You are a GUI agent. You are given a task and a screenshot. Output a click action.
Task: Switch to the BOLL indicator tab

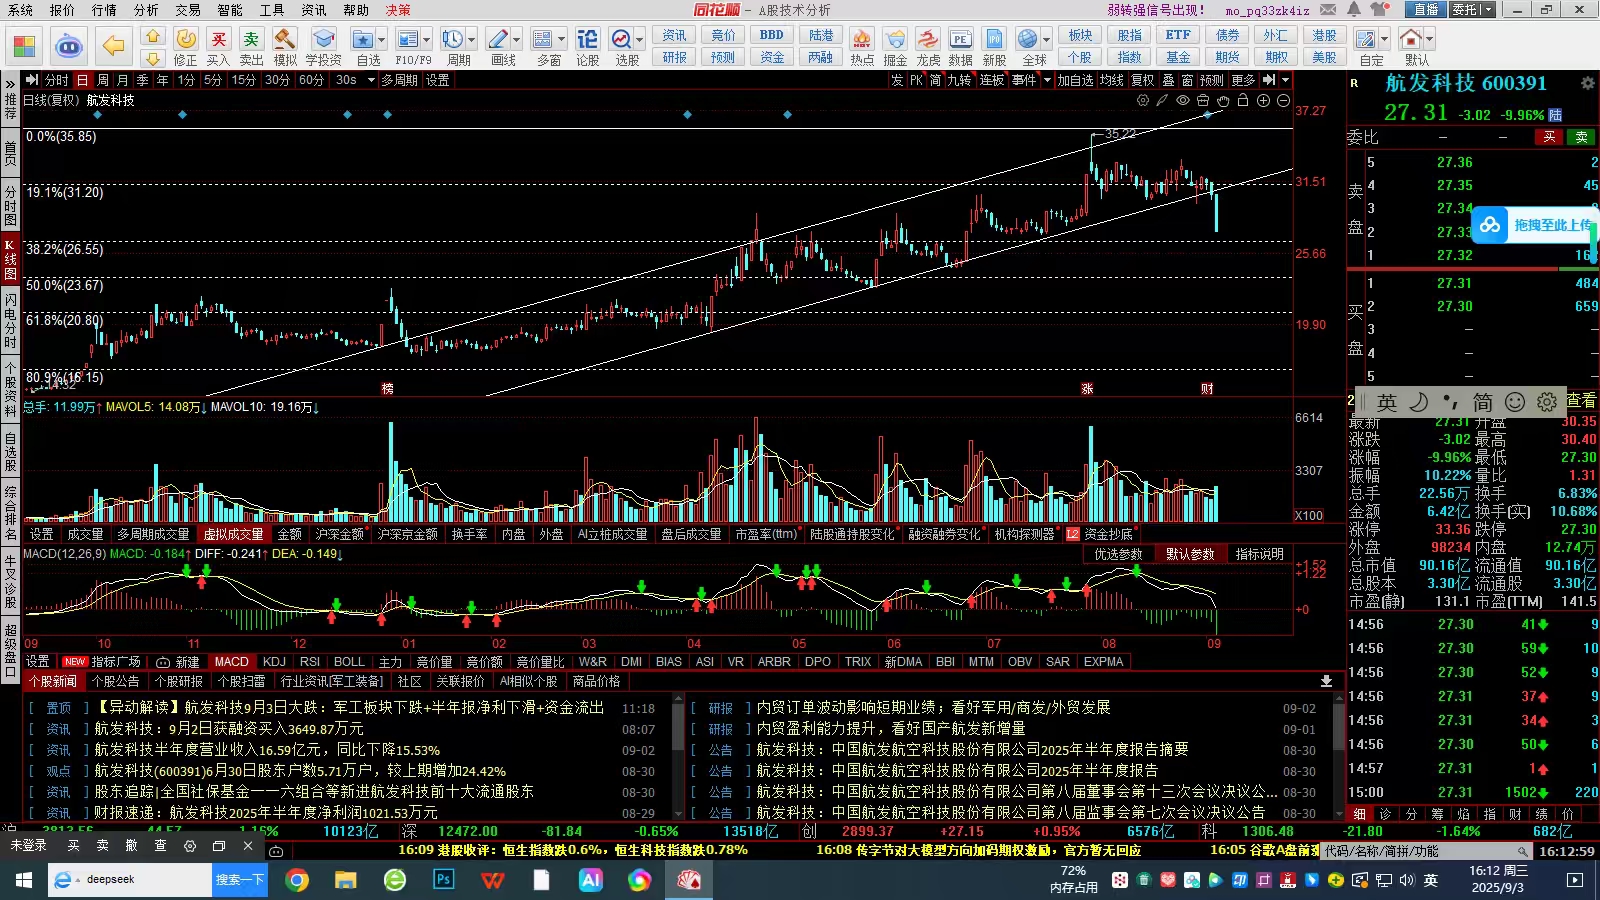349,662
